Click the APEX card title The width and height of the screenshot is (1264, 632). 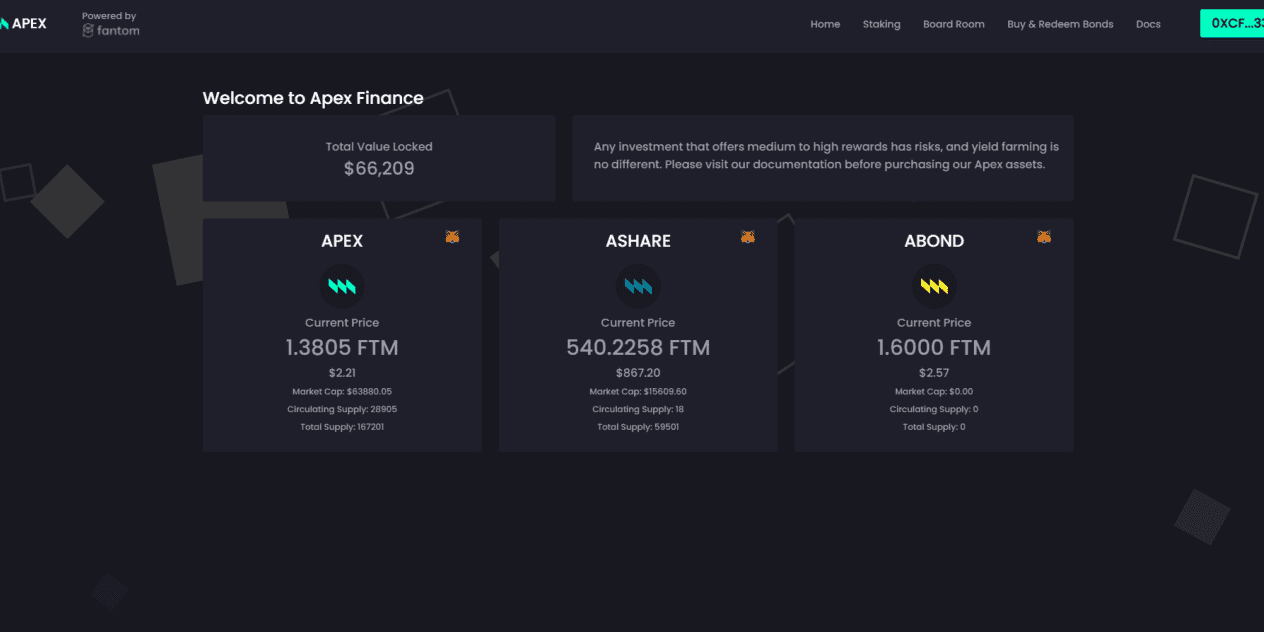coord(342,241)
